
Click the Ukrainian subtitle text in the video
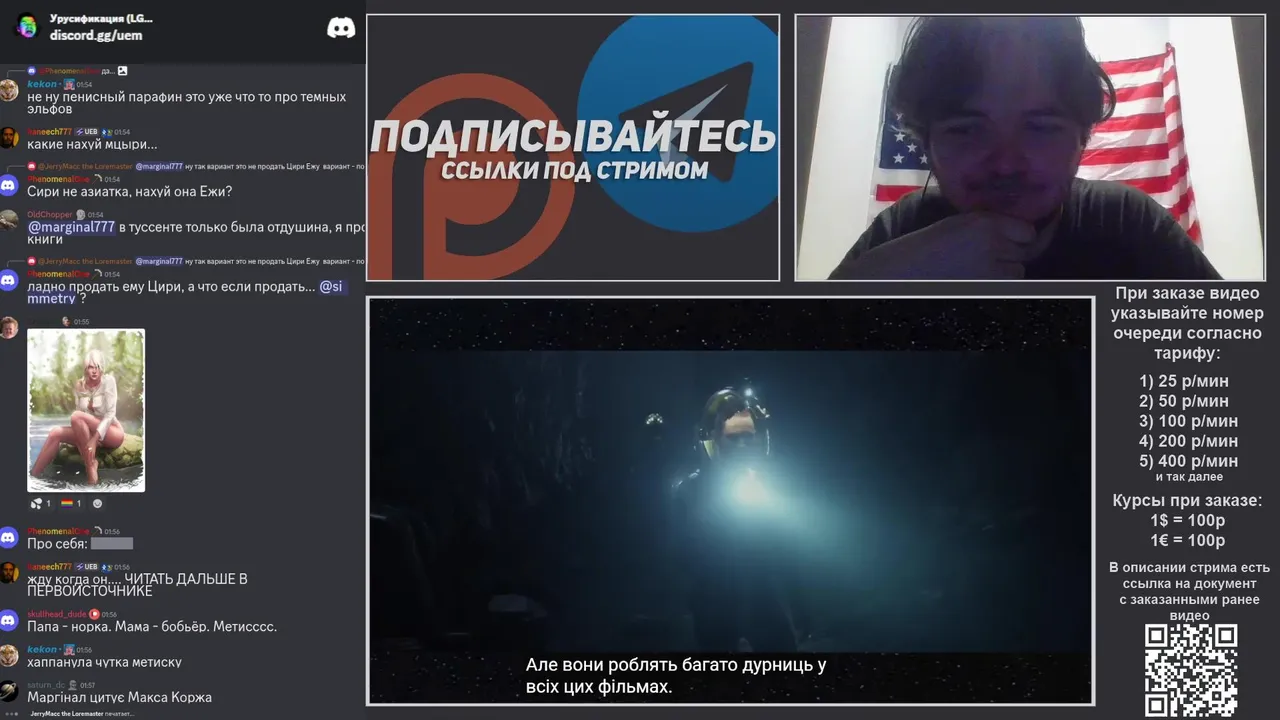pos(676,676)
